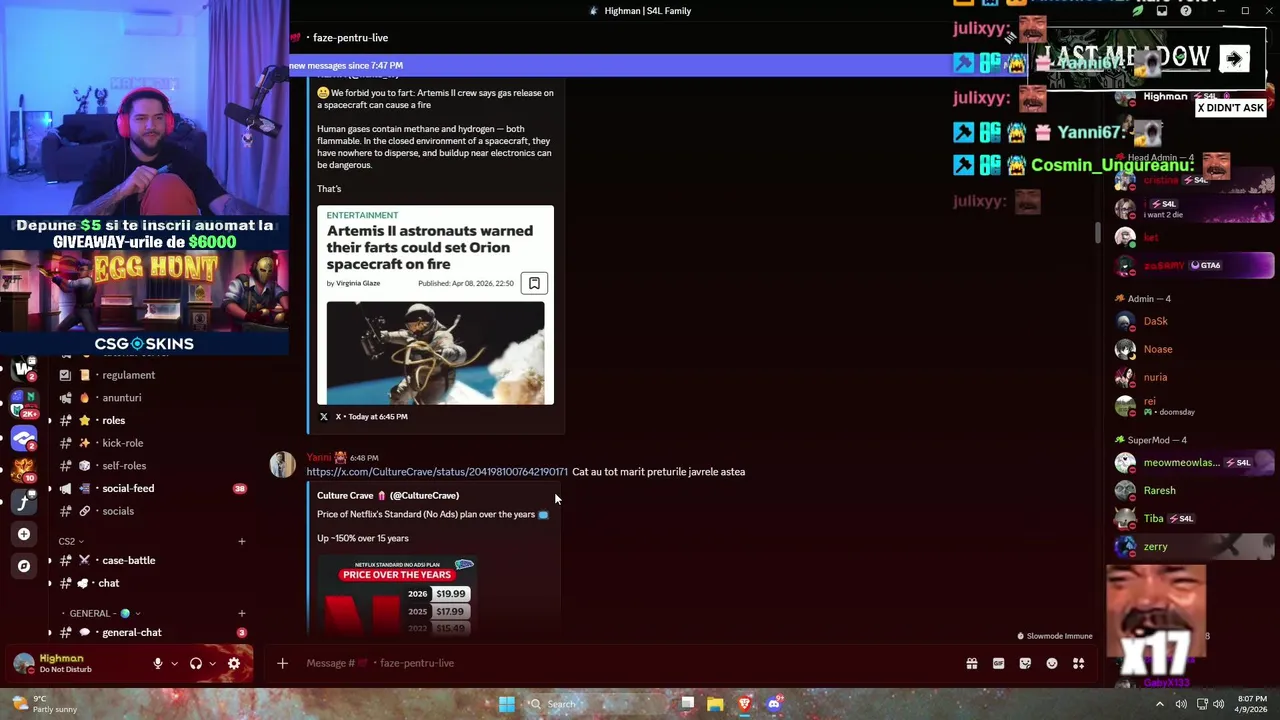The height and width of the screenshot is (720, 1280).
Task: Deafen audio with the headphones icon
Action: [x=196, y=663]
